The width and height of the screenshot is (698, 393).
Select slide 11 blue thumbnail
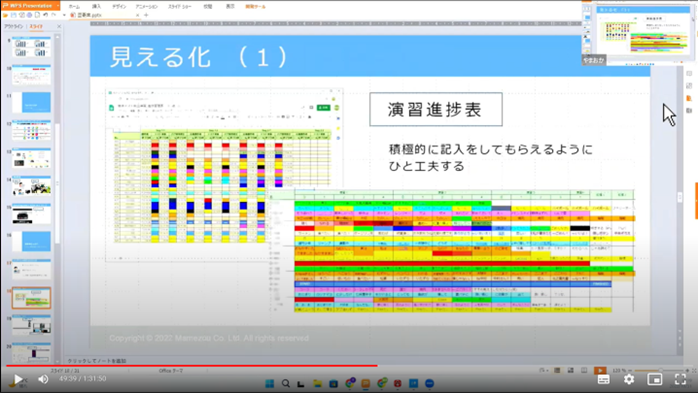[31, 102]
